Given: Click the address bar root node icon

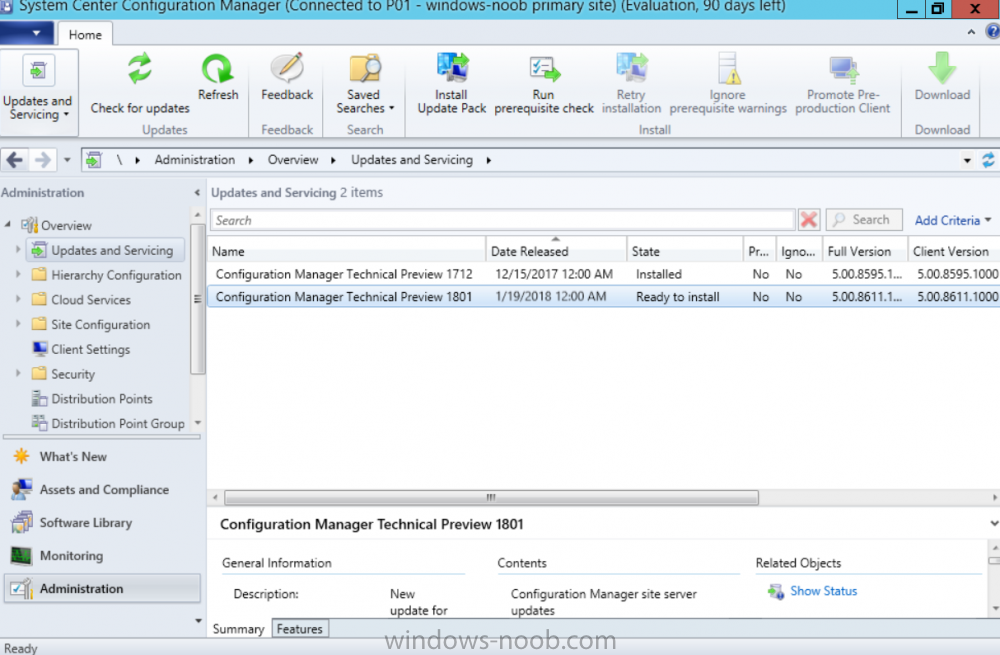Looking at the screenshot, I should click(x=94, y=159).
